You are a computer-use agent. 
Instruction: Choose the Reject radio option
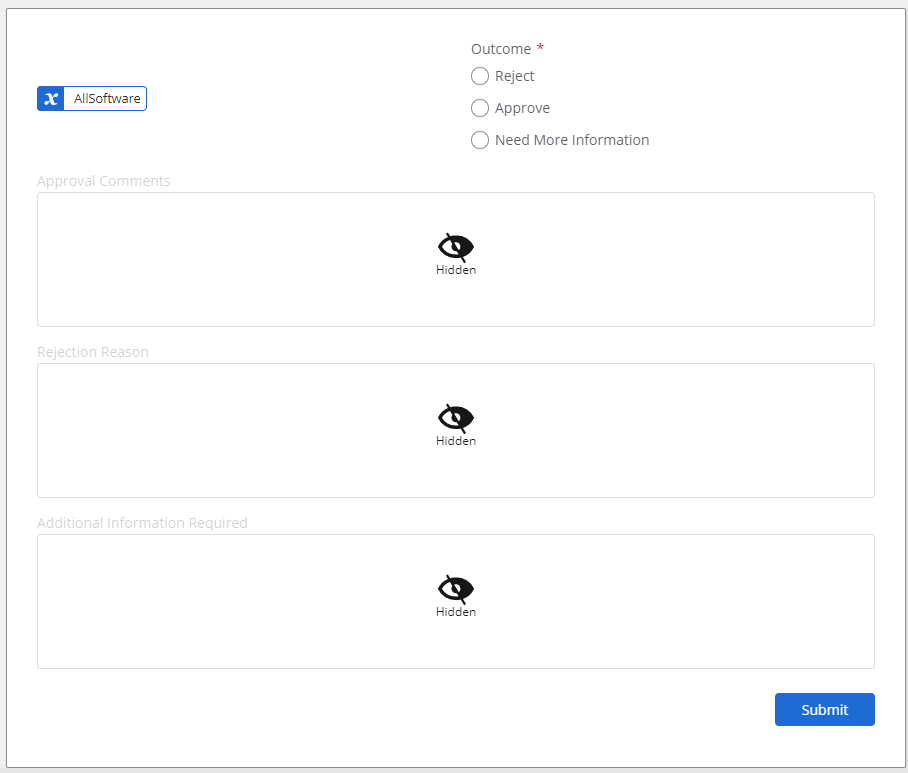coord(479,76)
